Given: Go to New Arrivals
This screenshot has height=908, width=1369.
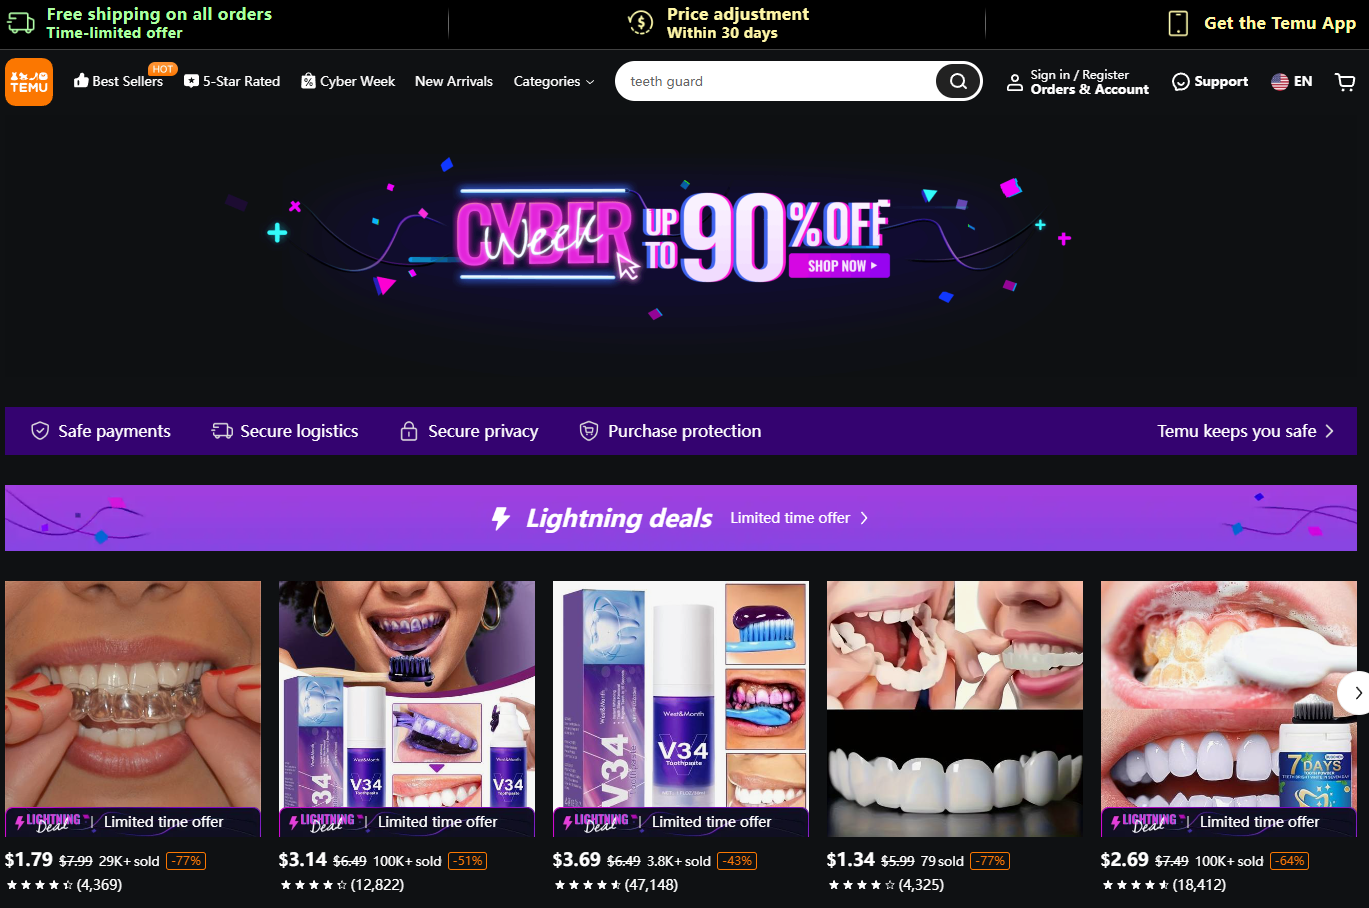Looking at the screenshot, I should [453, 82].
